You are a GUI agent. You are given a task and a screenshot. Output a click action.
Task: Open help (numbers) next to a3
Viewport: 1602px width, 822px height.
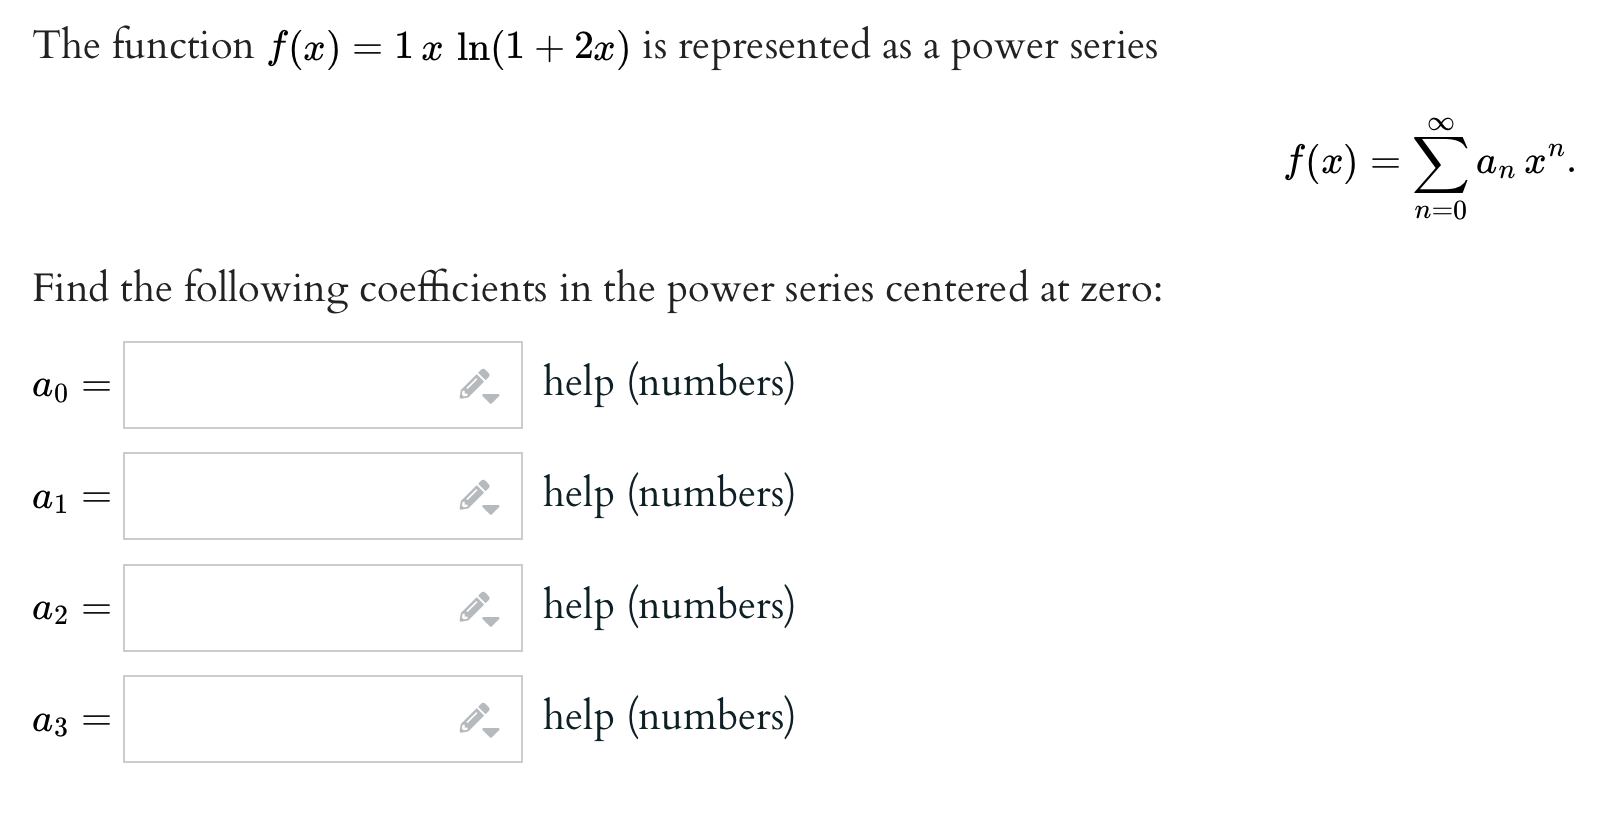[668, 717]
